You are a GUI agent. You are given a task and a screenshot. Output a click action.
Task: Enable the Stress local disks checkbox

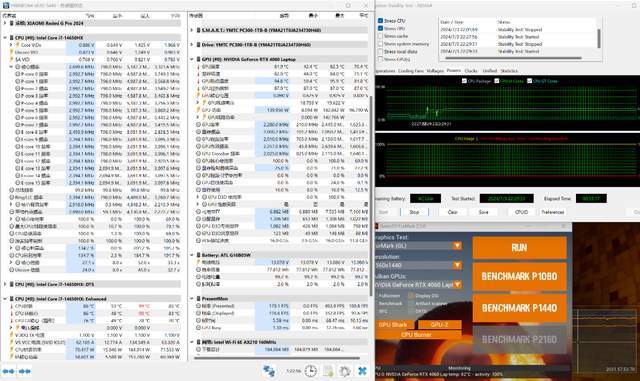point(380,51)
